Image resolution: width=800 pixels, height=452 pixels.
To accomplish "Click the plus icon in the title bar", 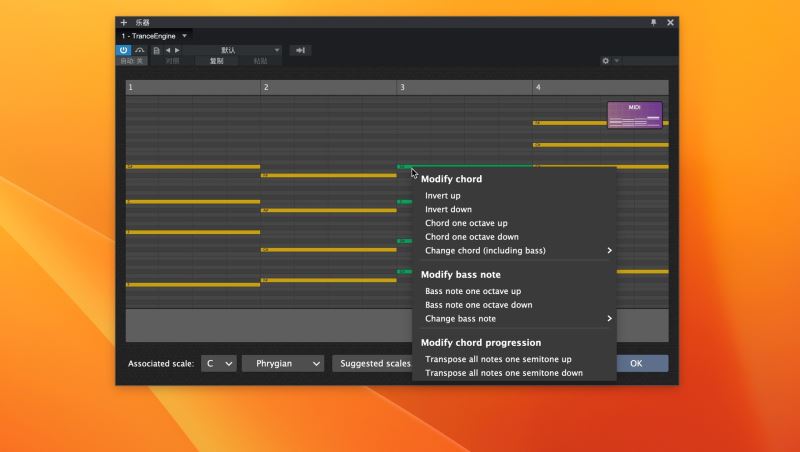I will (124, 22).
